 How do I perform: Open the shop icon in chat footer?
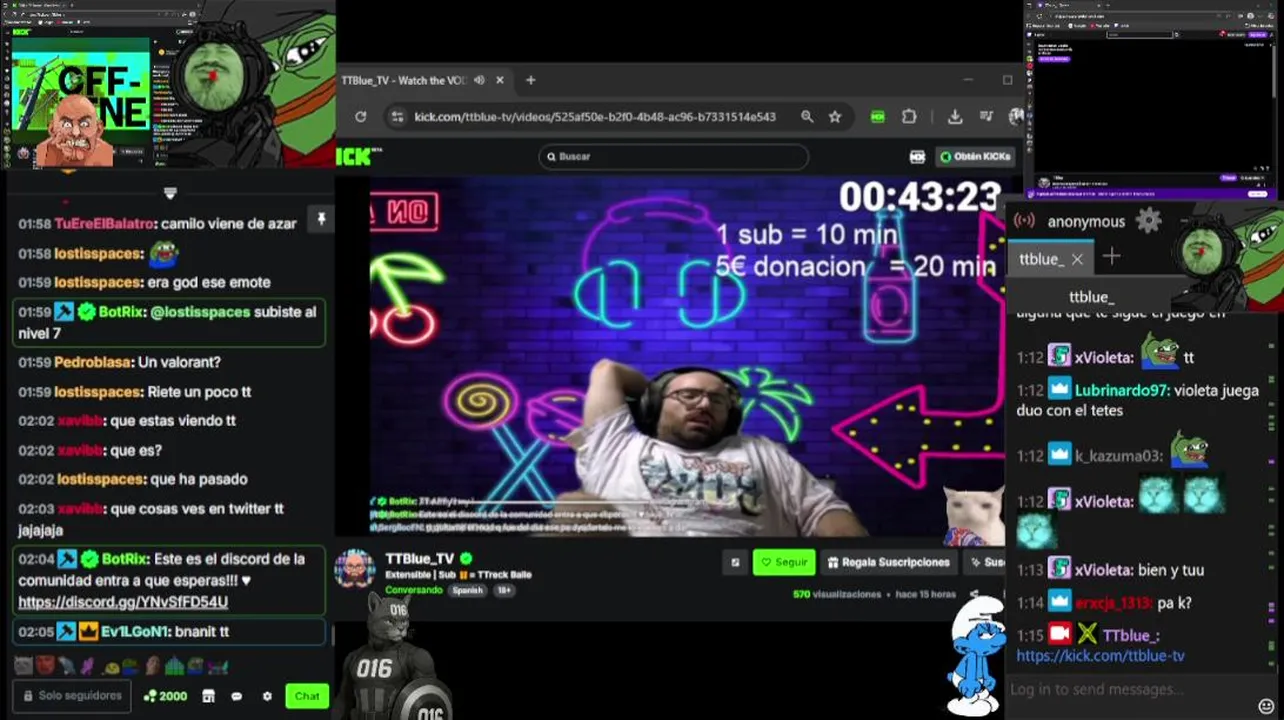(208, 696)
